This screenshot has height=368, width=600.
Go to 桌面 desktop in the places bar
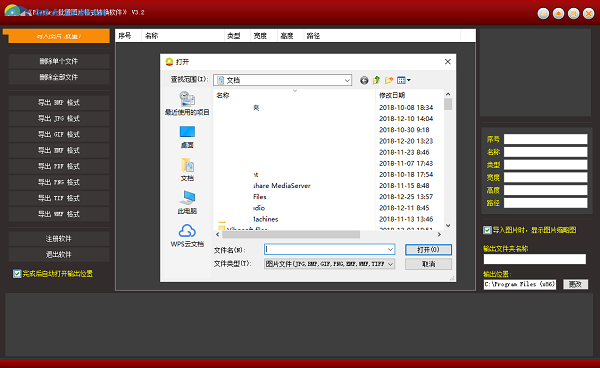click(x=187, y=137)
